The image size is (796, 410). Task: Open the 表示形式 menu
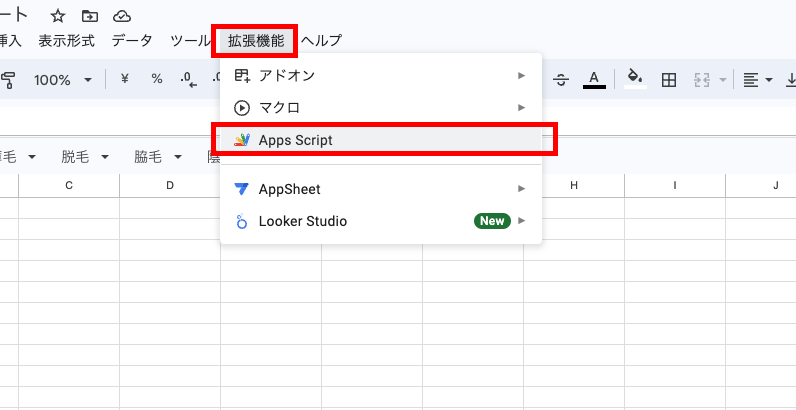click(67, 41)
